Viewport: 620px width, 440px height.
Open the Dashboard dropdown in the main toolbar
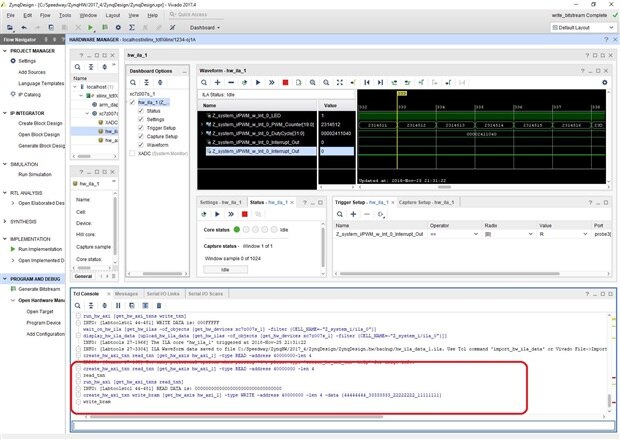(x=207, y=28)
